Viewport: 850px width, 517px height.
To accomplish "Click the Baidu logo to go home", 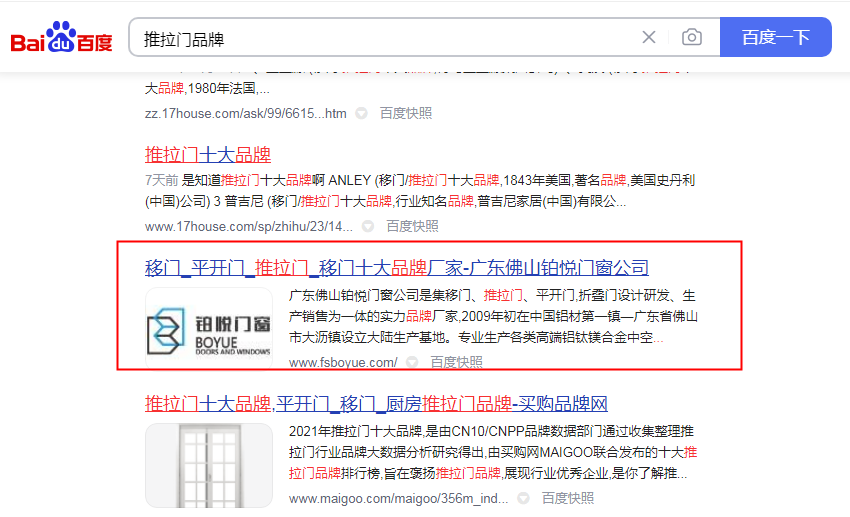I will point(61,38).
